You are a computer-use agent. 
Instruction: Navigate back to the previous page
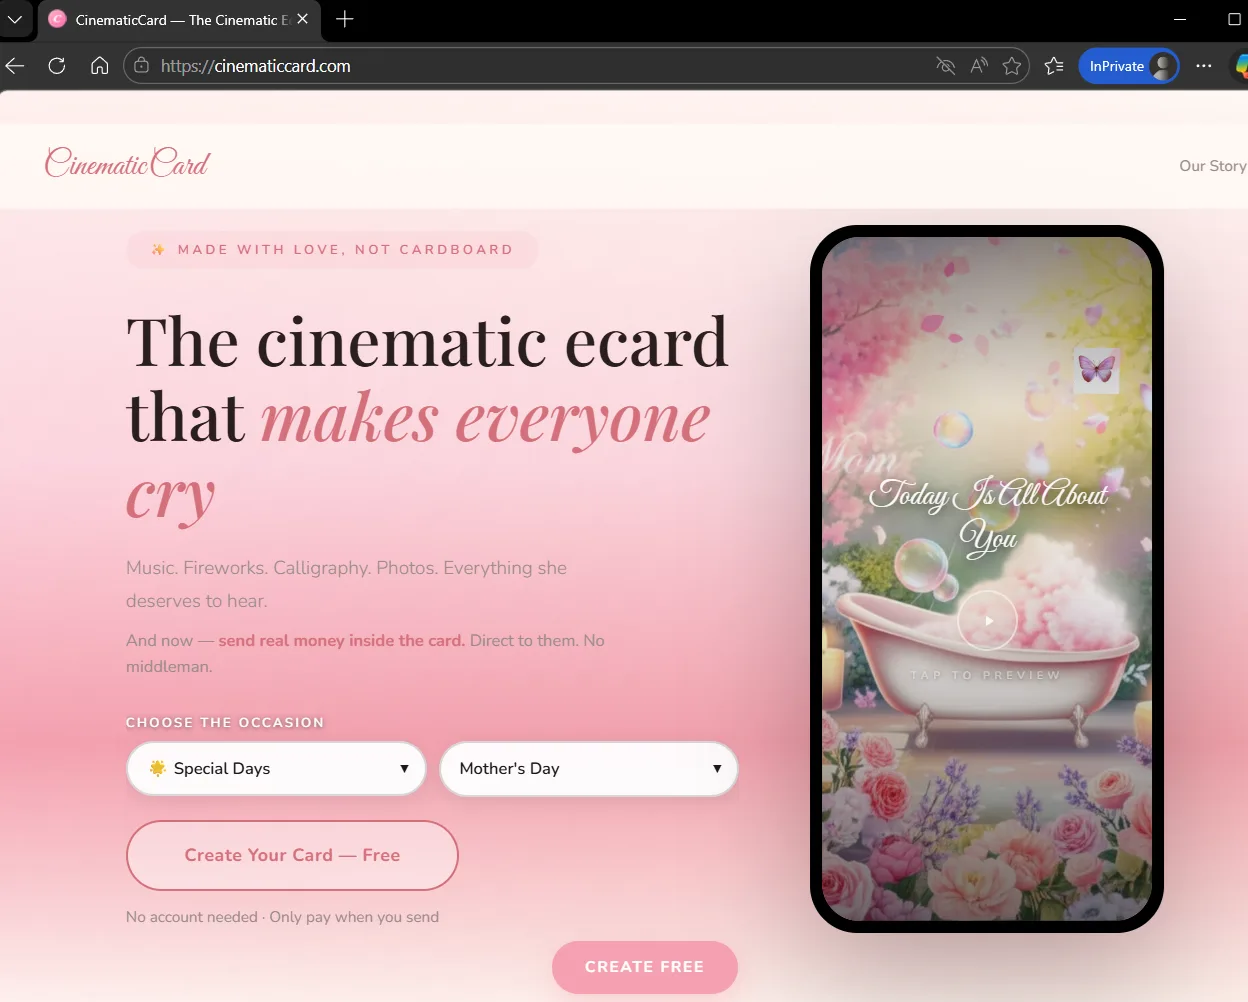coord(14,65)
